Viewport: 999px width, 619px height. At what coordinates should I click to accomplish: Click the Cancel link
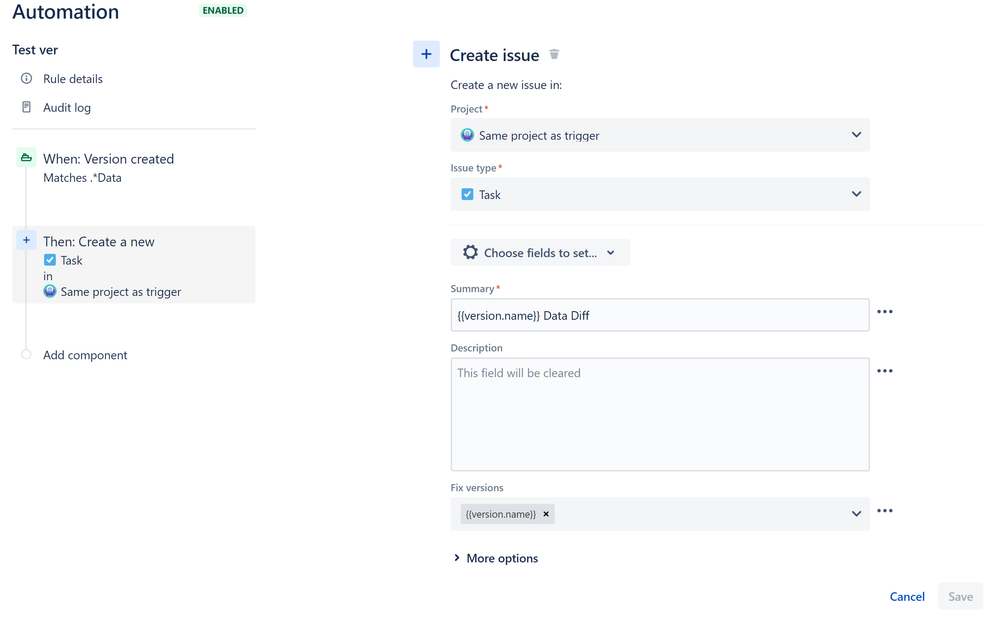[907, 597]
